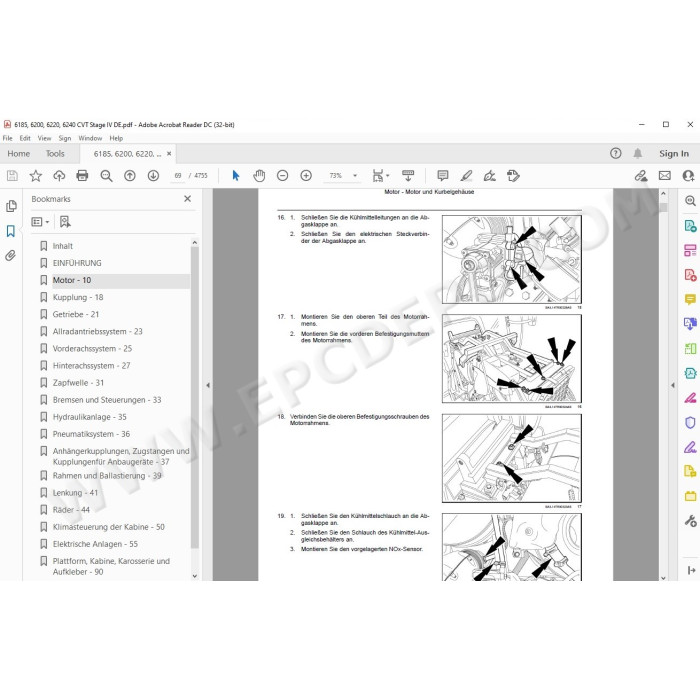
Task: Expand the right tools pane button
Action: tap(691, 570)
